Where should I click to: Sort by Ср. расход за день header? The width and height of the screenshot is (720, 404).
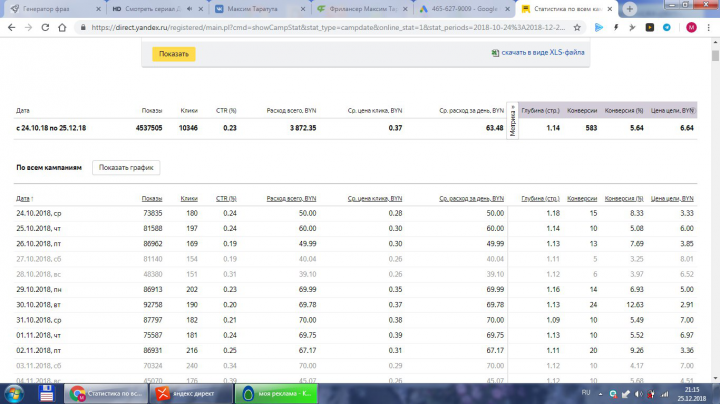click(x=472, y=198)
